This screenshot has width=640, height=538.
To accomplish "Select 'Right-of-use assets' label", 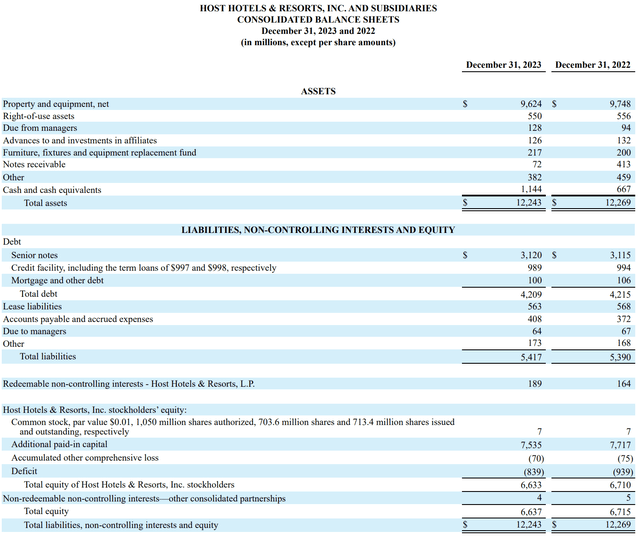I will [38, 116].
